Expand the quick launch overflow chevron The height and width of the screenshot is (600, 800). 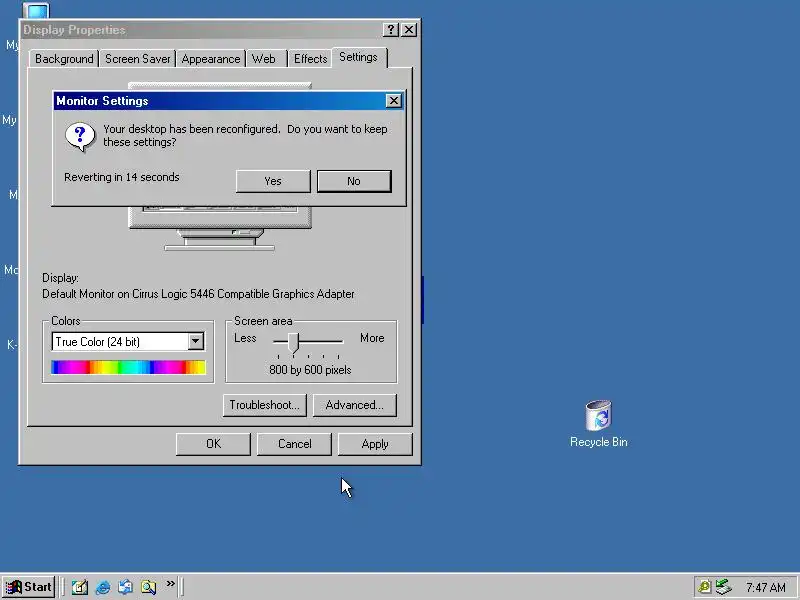[x=170, y=583]
